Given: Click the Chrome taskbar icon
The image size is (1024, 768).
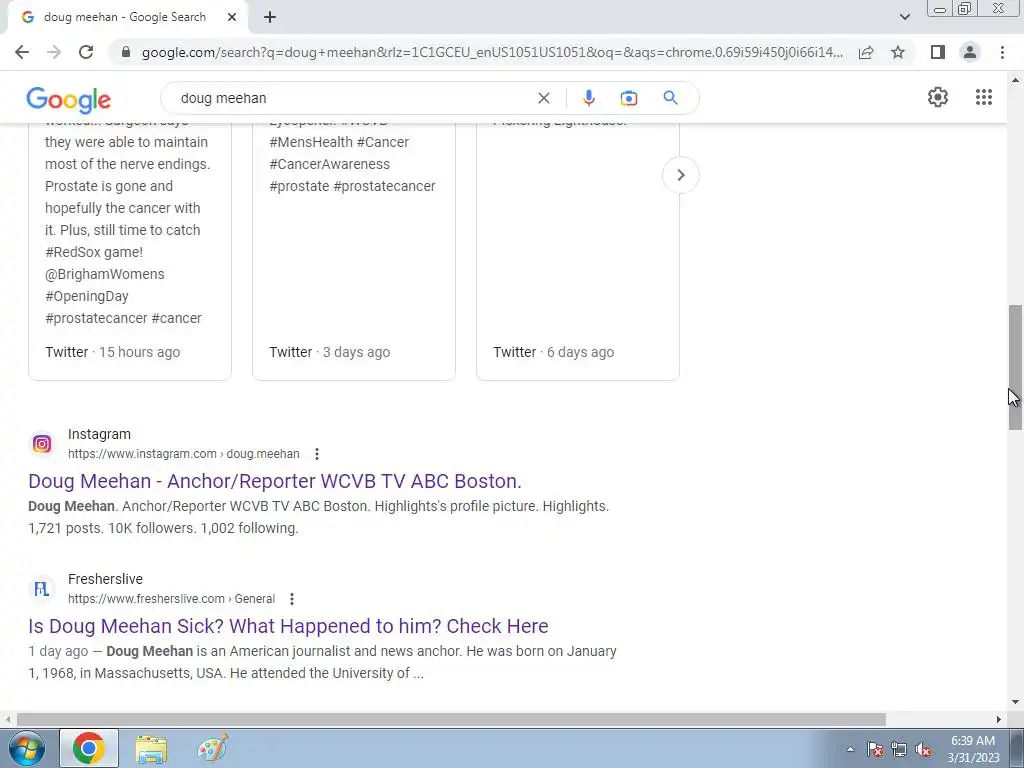Looking at the screenshot, I should [89, 748].
